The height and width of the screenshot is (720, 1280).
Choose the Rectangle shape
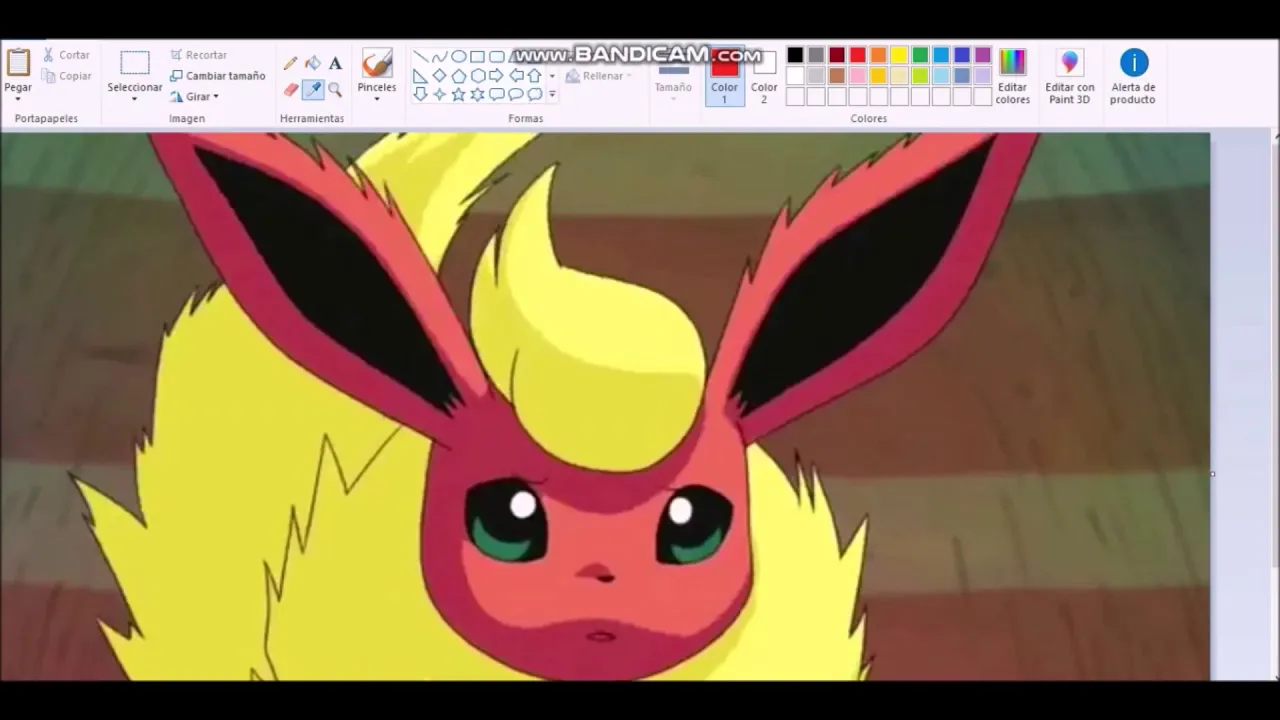[x=477, y=56]
